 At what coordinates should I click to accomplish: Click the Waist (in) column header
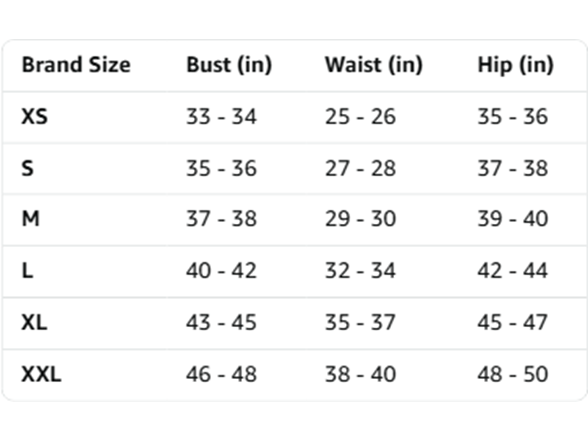tap(374, 64)
